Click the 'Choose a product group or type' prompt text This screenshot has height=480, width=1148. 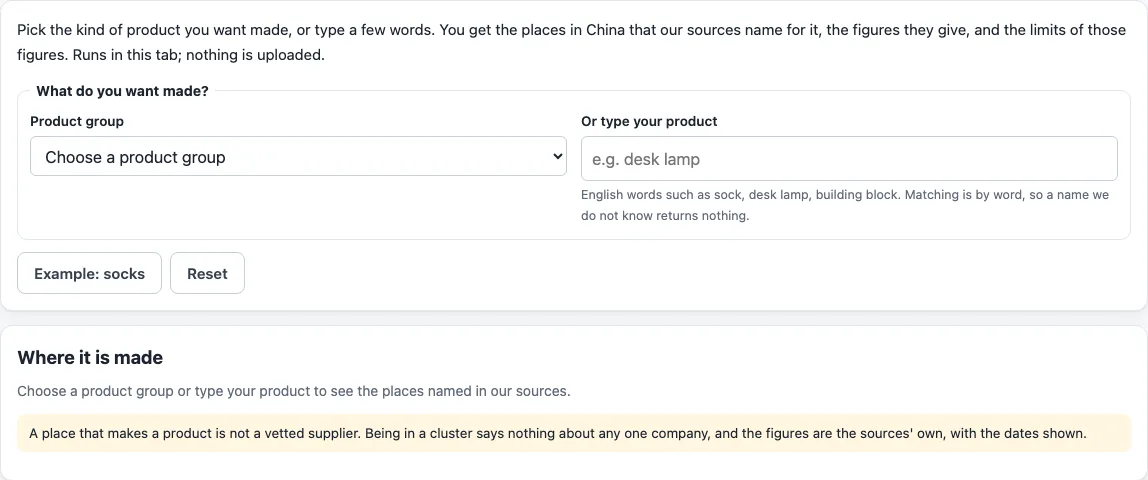[x=294, y=391]
